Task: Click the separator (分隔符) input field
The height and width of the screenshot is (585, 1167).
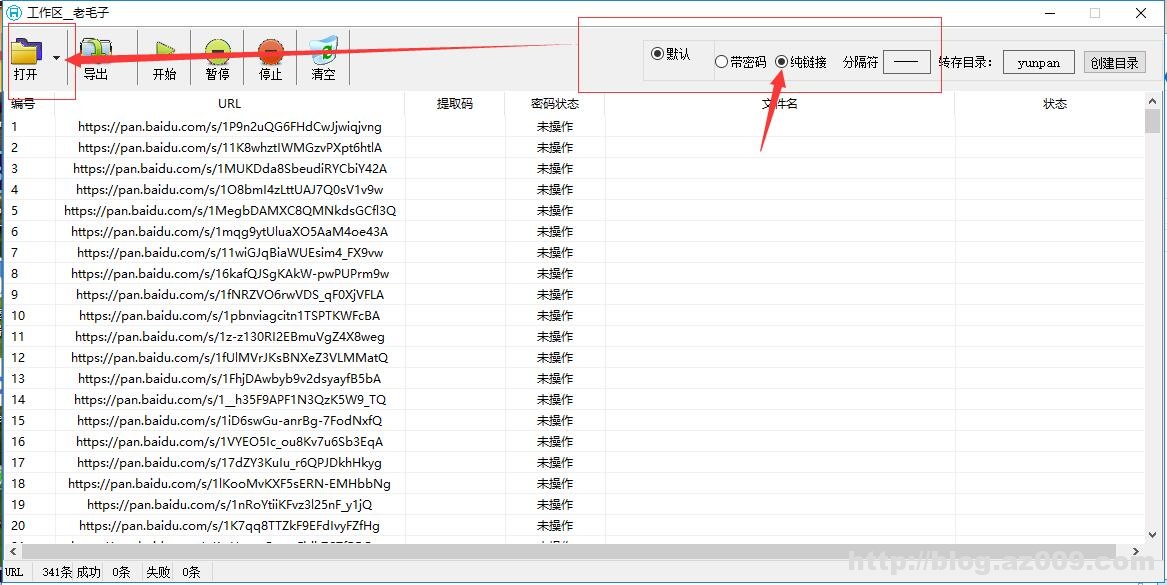Action: [x=906, y=62]
